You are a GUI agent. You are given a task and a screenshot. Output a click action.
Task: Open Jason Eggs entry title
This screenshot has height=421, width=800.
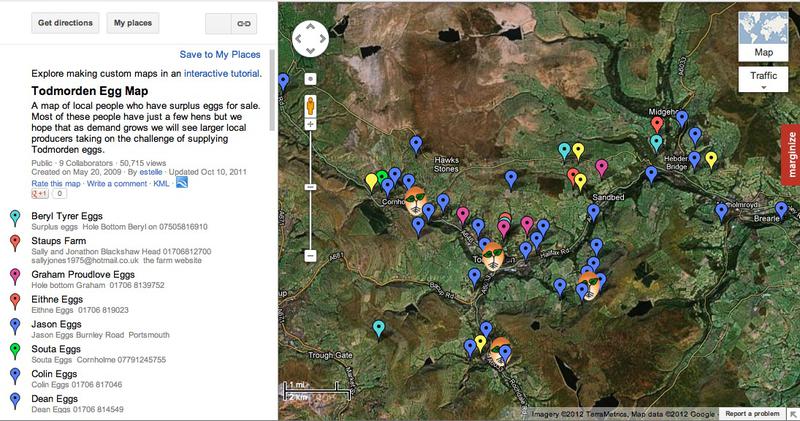click(x=56, y=324)
